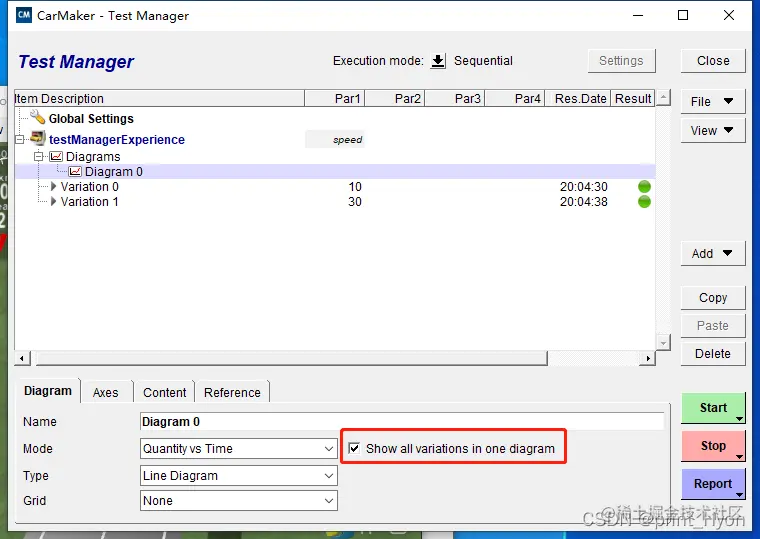Open the Type dropdown Line Diagram
Viewport: 760px width, 539px height.
pyautogui.click(x=238, y=476)
